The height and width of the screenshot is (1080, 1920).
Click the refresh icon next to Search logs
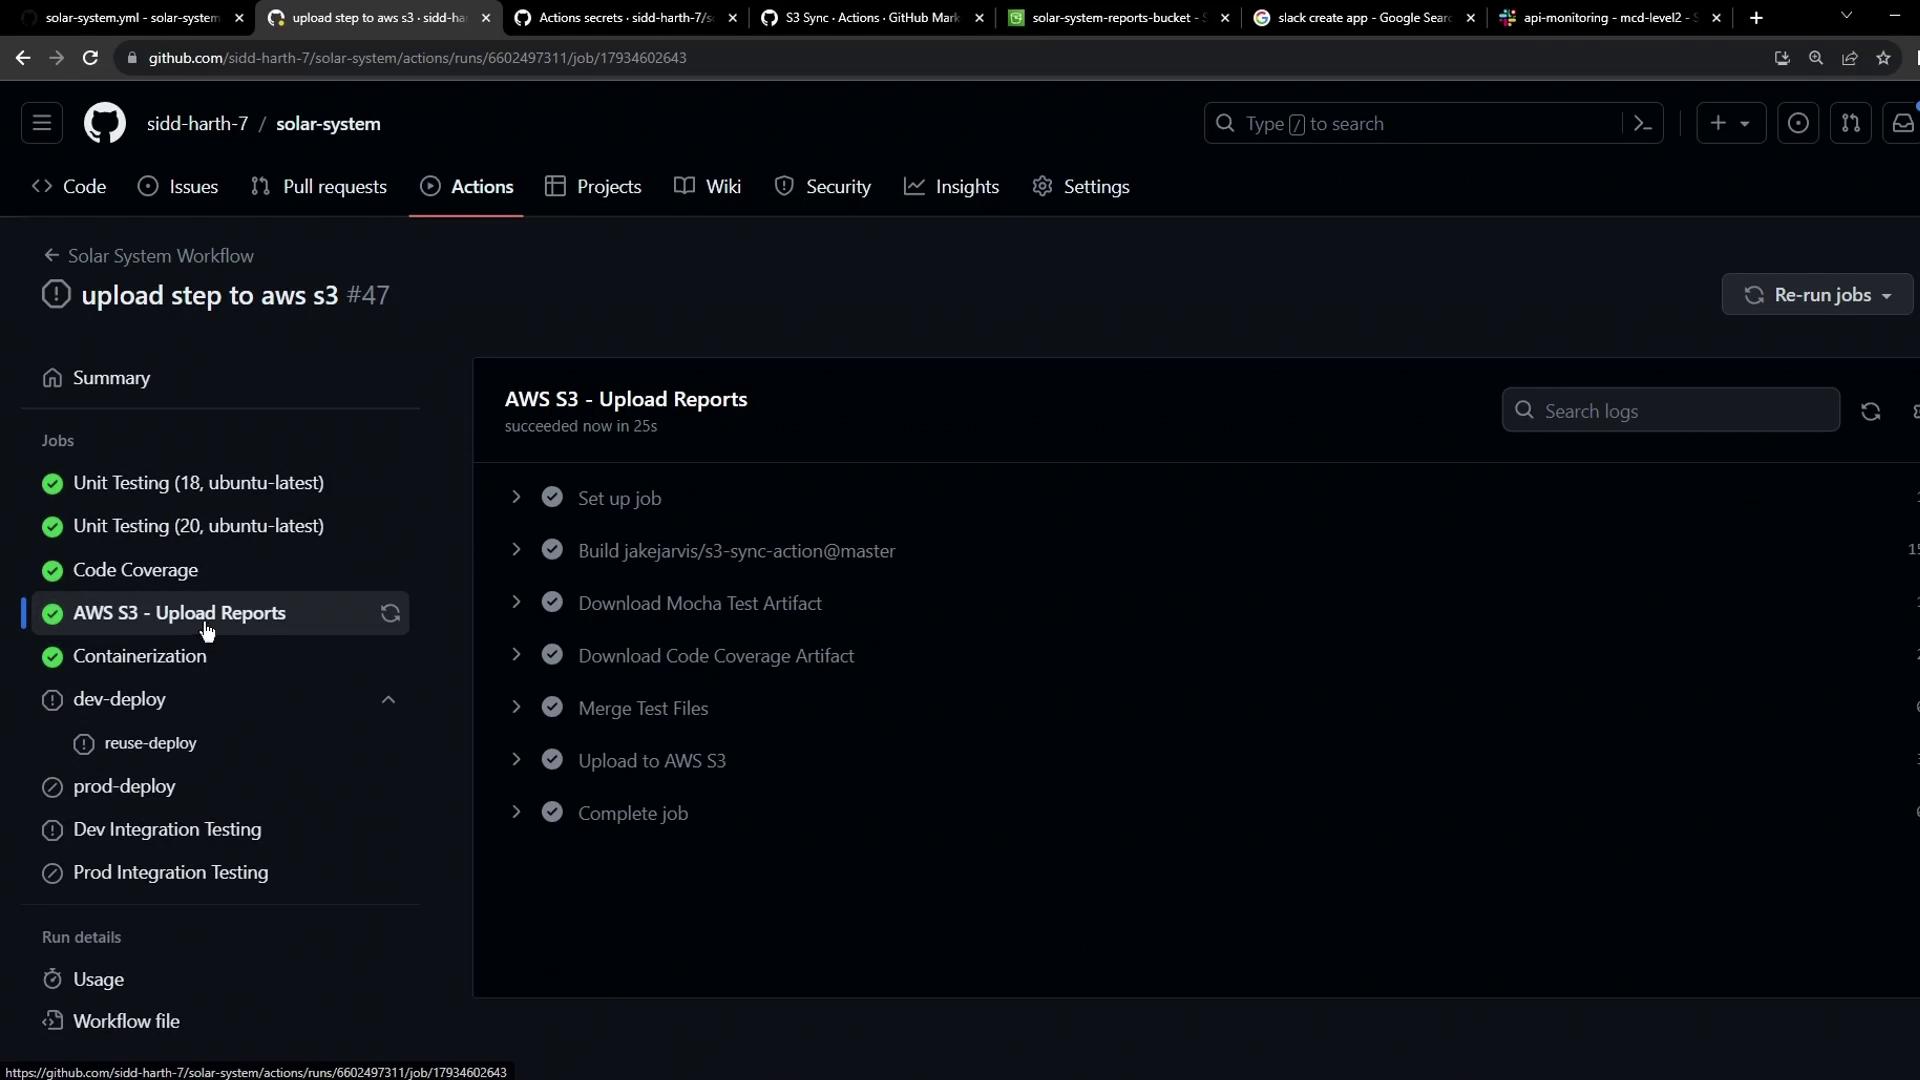coord(1870,412)
